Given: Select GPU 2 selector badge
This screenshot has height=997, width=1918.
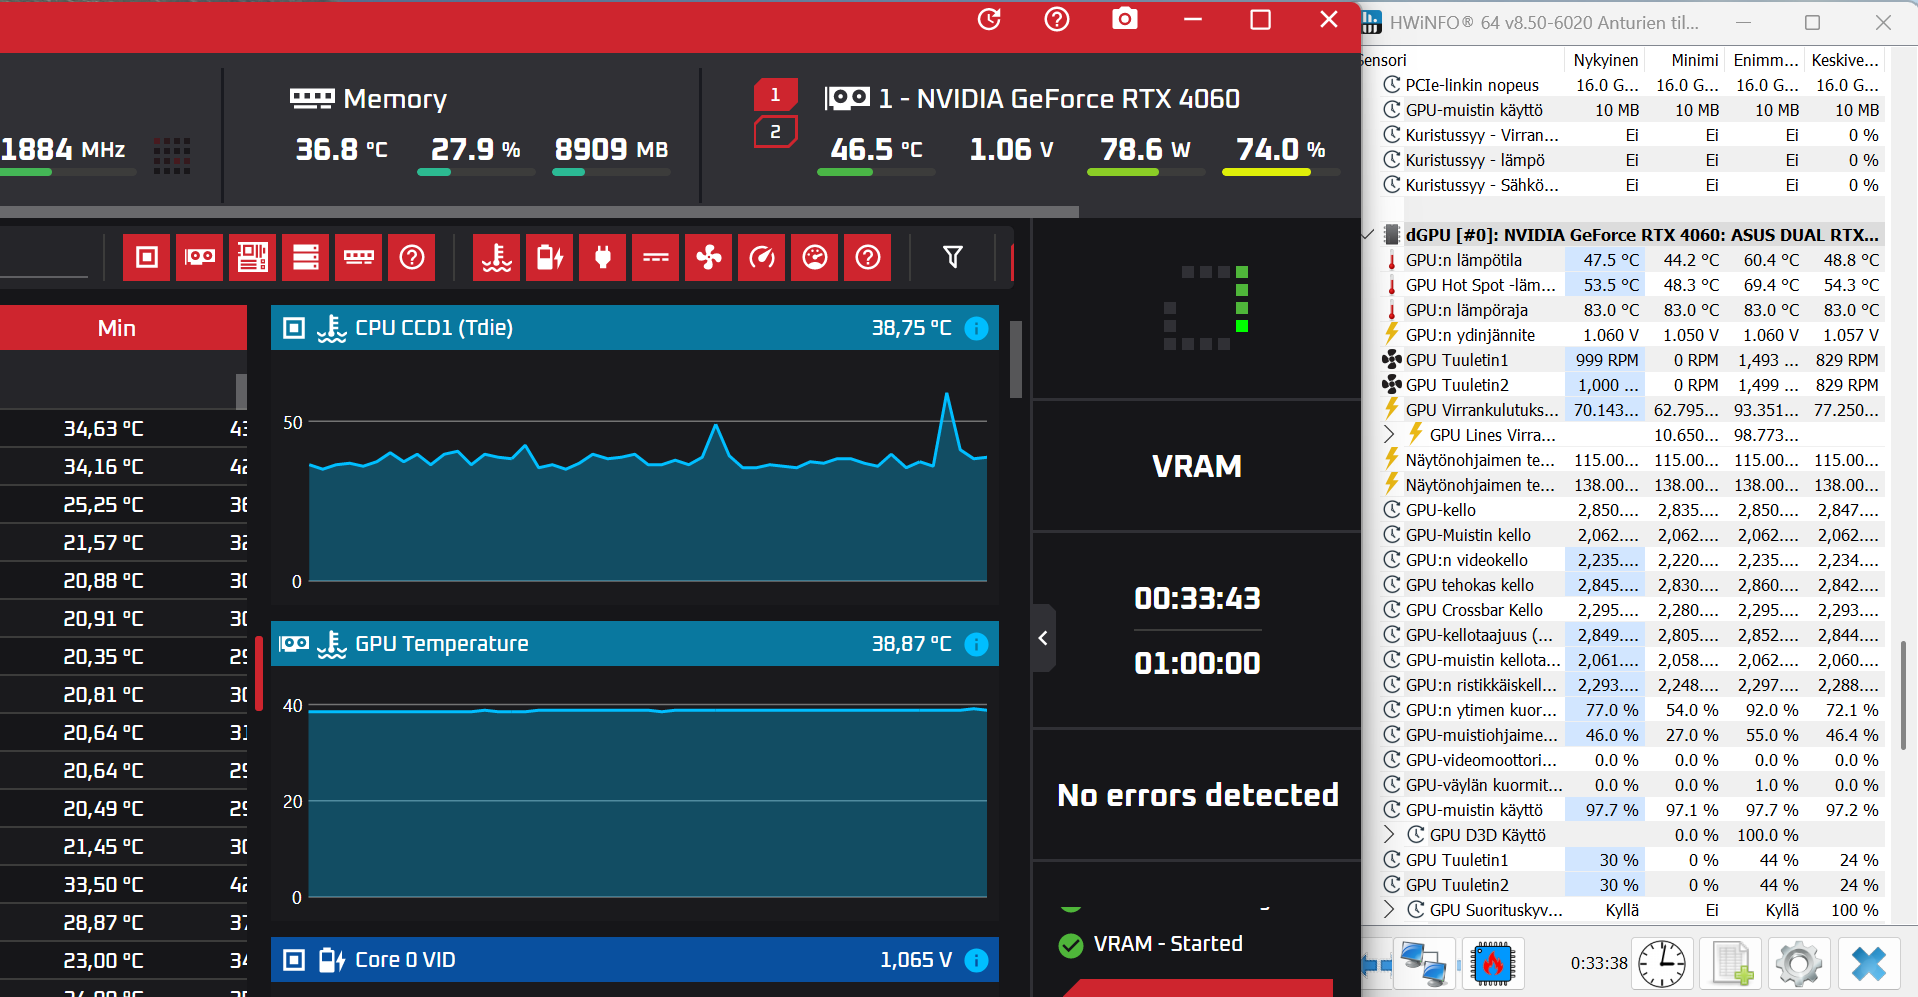Looking at the screenshot, I should [775, 132].
